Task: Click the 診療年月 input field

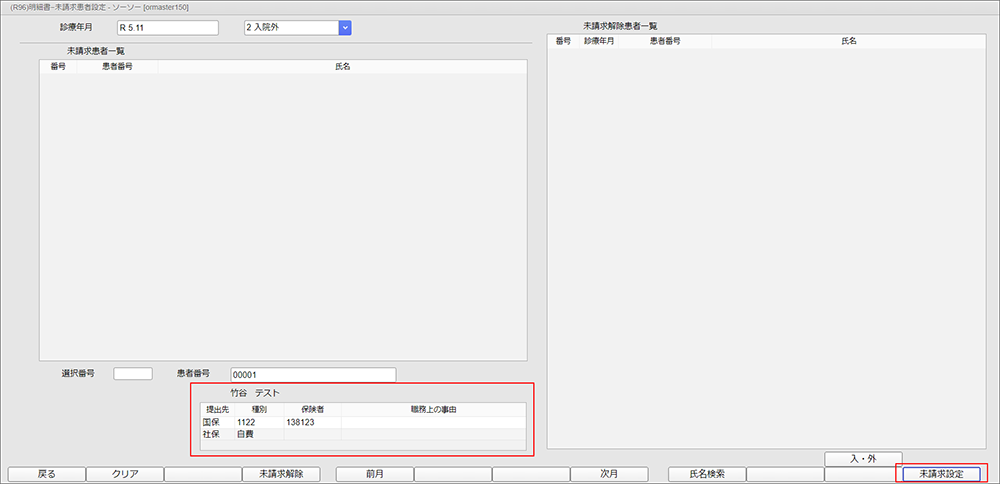Action: [167, 27]
